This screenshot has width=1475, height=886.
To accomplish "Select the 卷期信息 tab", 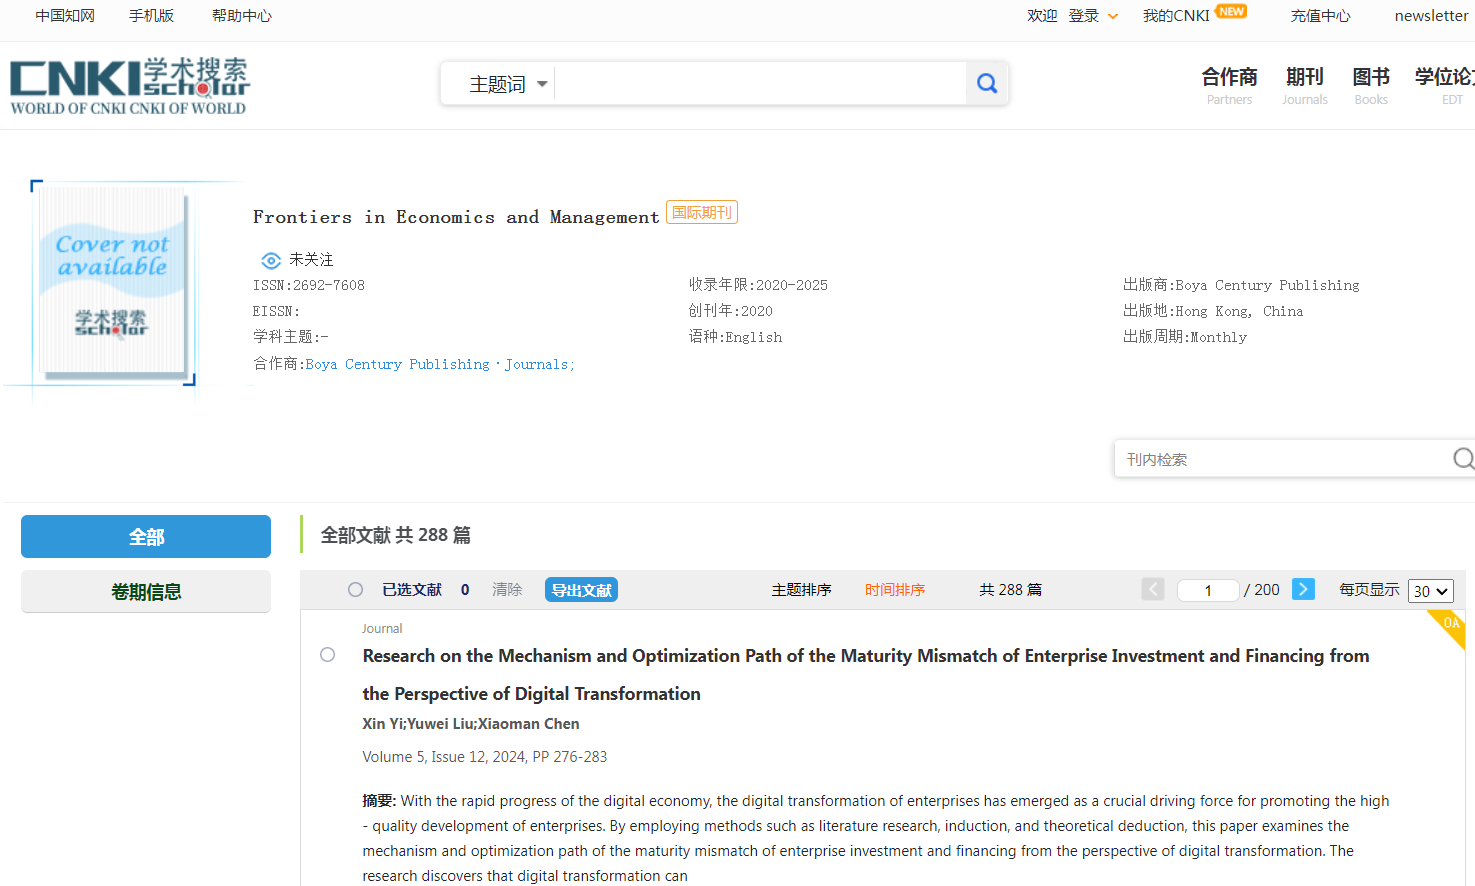I will (146, 592).
